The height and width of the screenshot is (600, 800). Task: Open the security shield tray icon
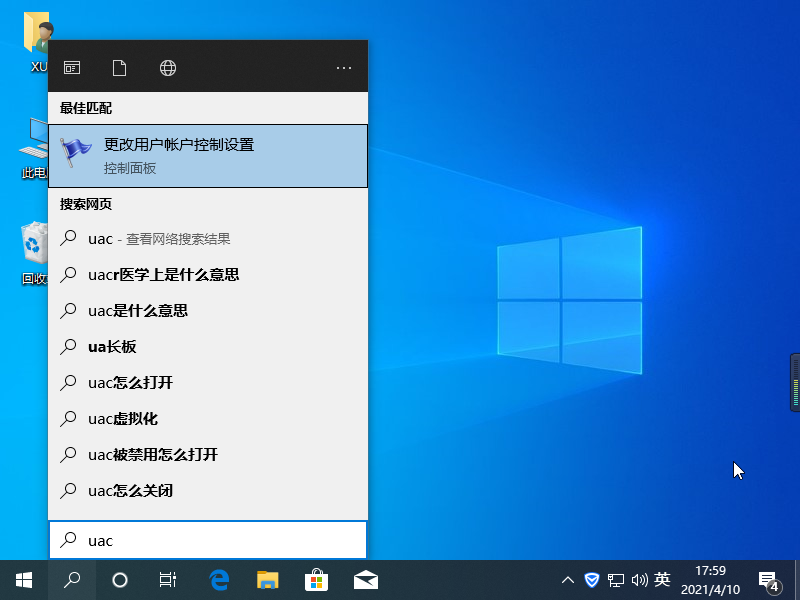pos(592,580)
